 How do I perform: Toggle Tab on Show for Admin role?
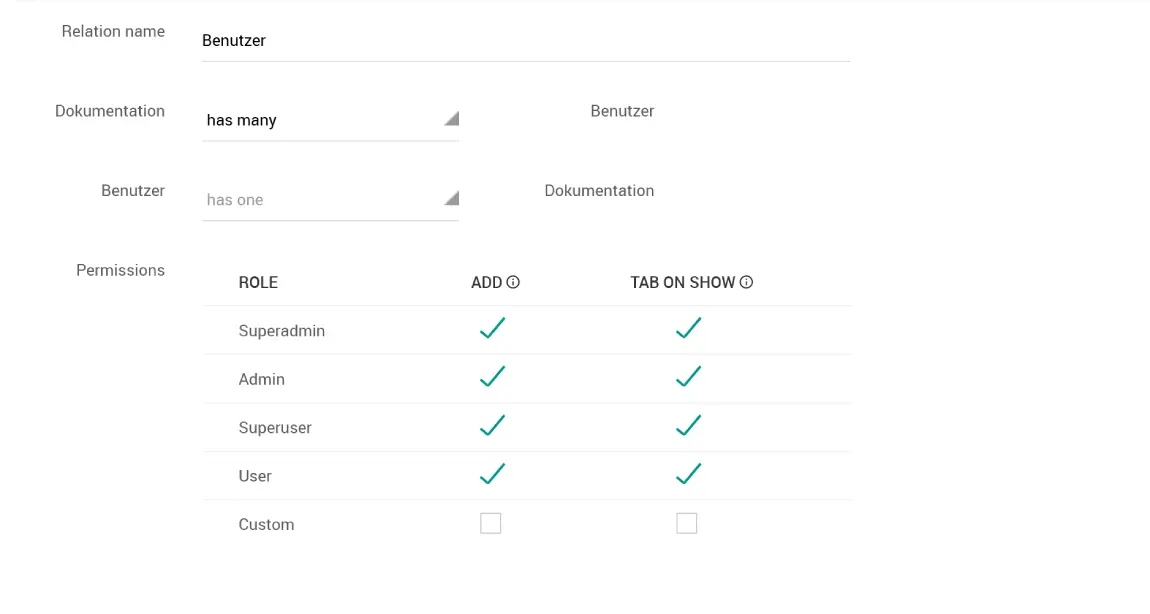687,378
